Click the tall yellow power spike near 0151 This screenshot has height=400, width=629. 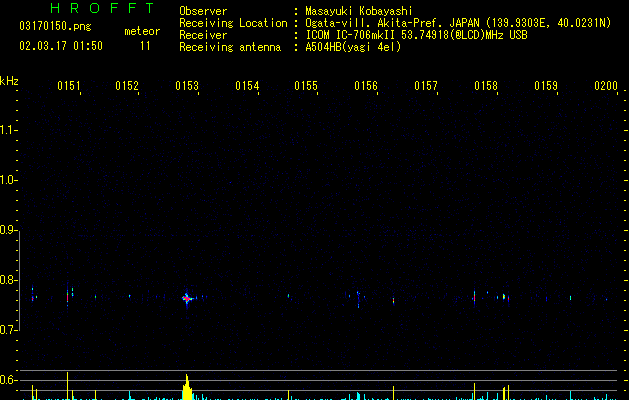tap(67, 386)
